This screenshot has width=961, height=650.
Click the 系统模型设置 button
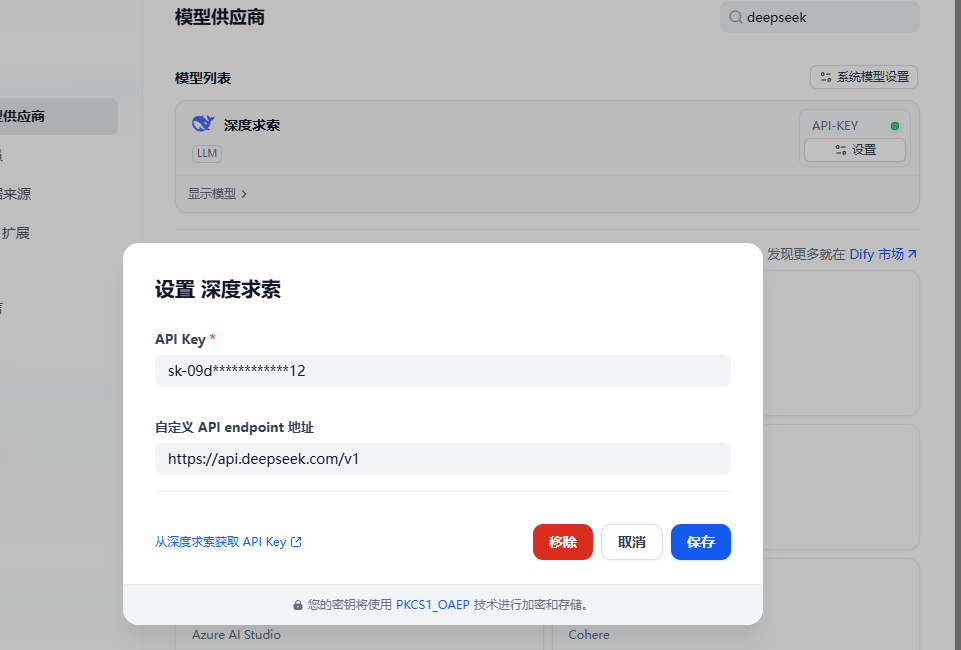[x=864, y=77]
